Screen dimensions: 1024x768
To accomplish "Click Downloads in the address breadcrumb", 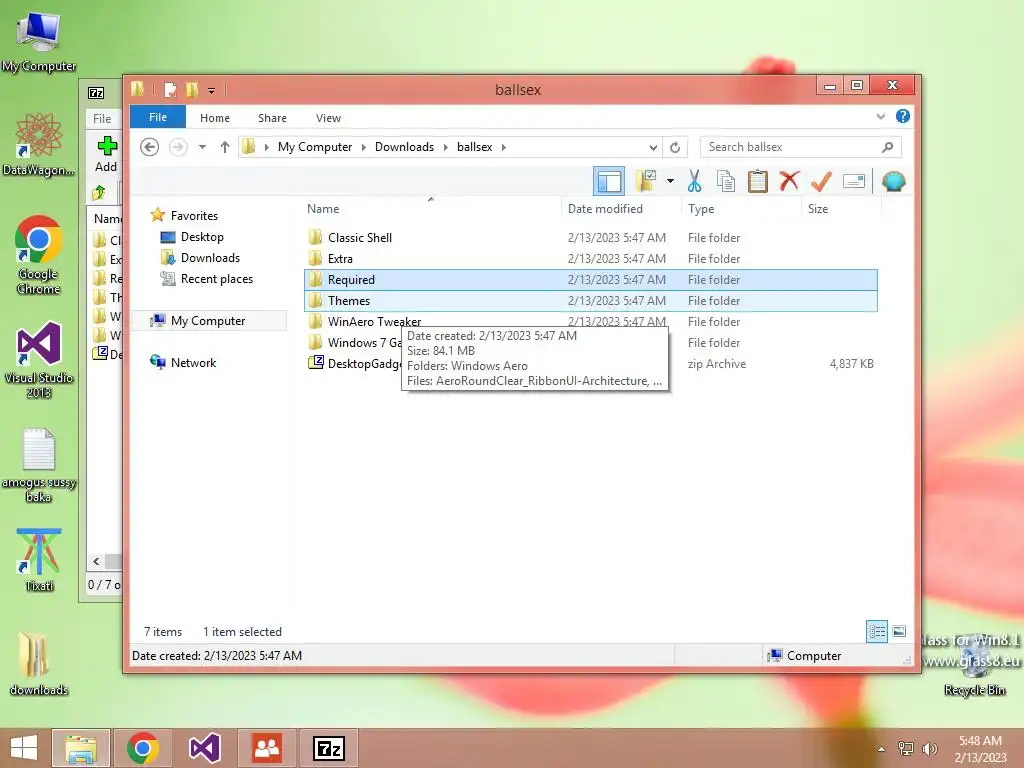I will coord(404,147).
